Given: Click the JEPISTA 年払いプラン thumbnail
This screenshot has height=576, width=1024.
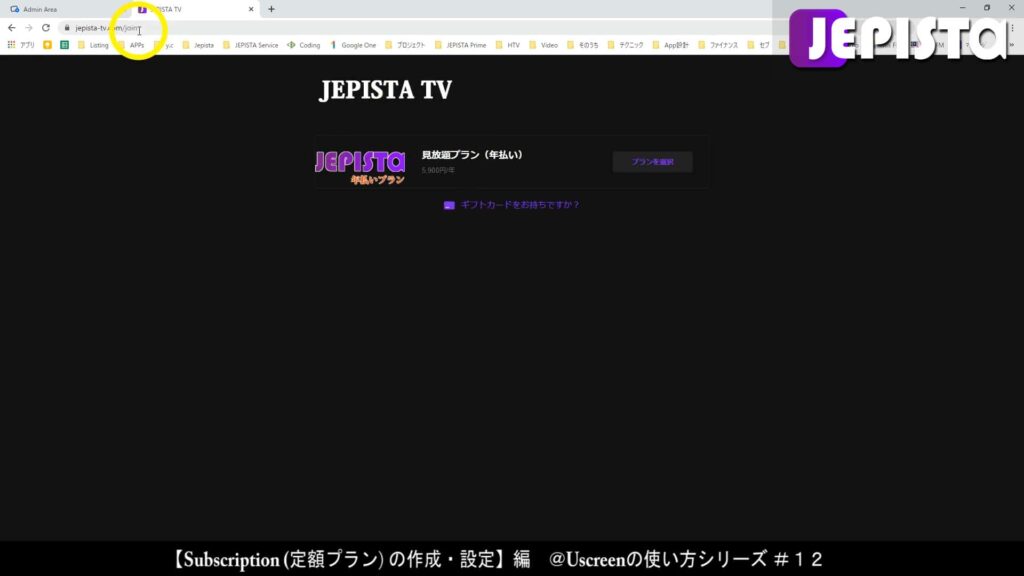Looking at the screenshot, I should [360, 167].
